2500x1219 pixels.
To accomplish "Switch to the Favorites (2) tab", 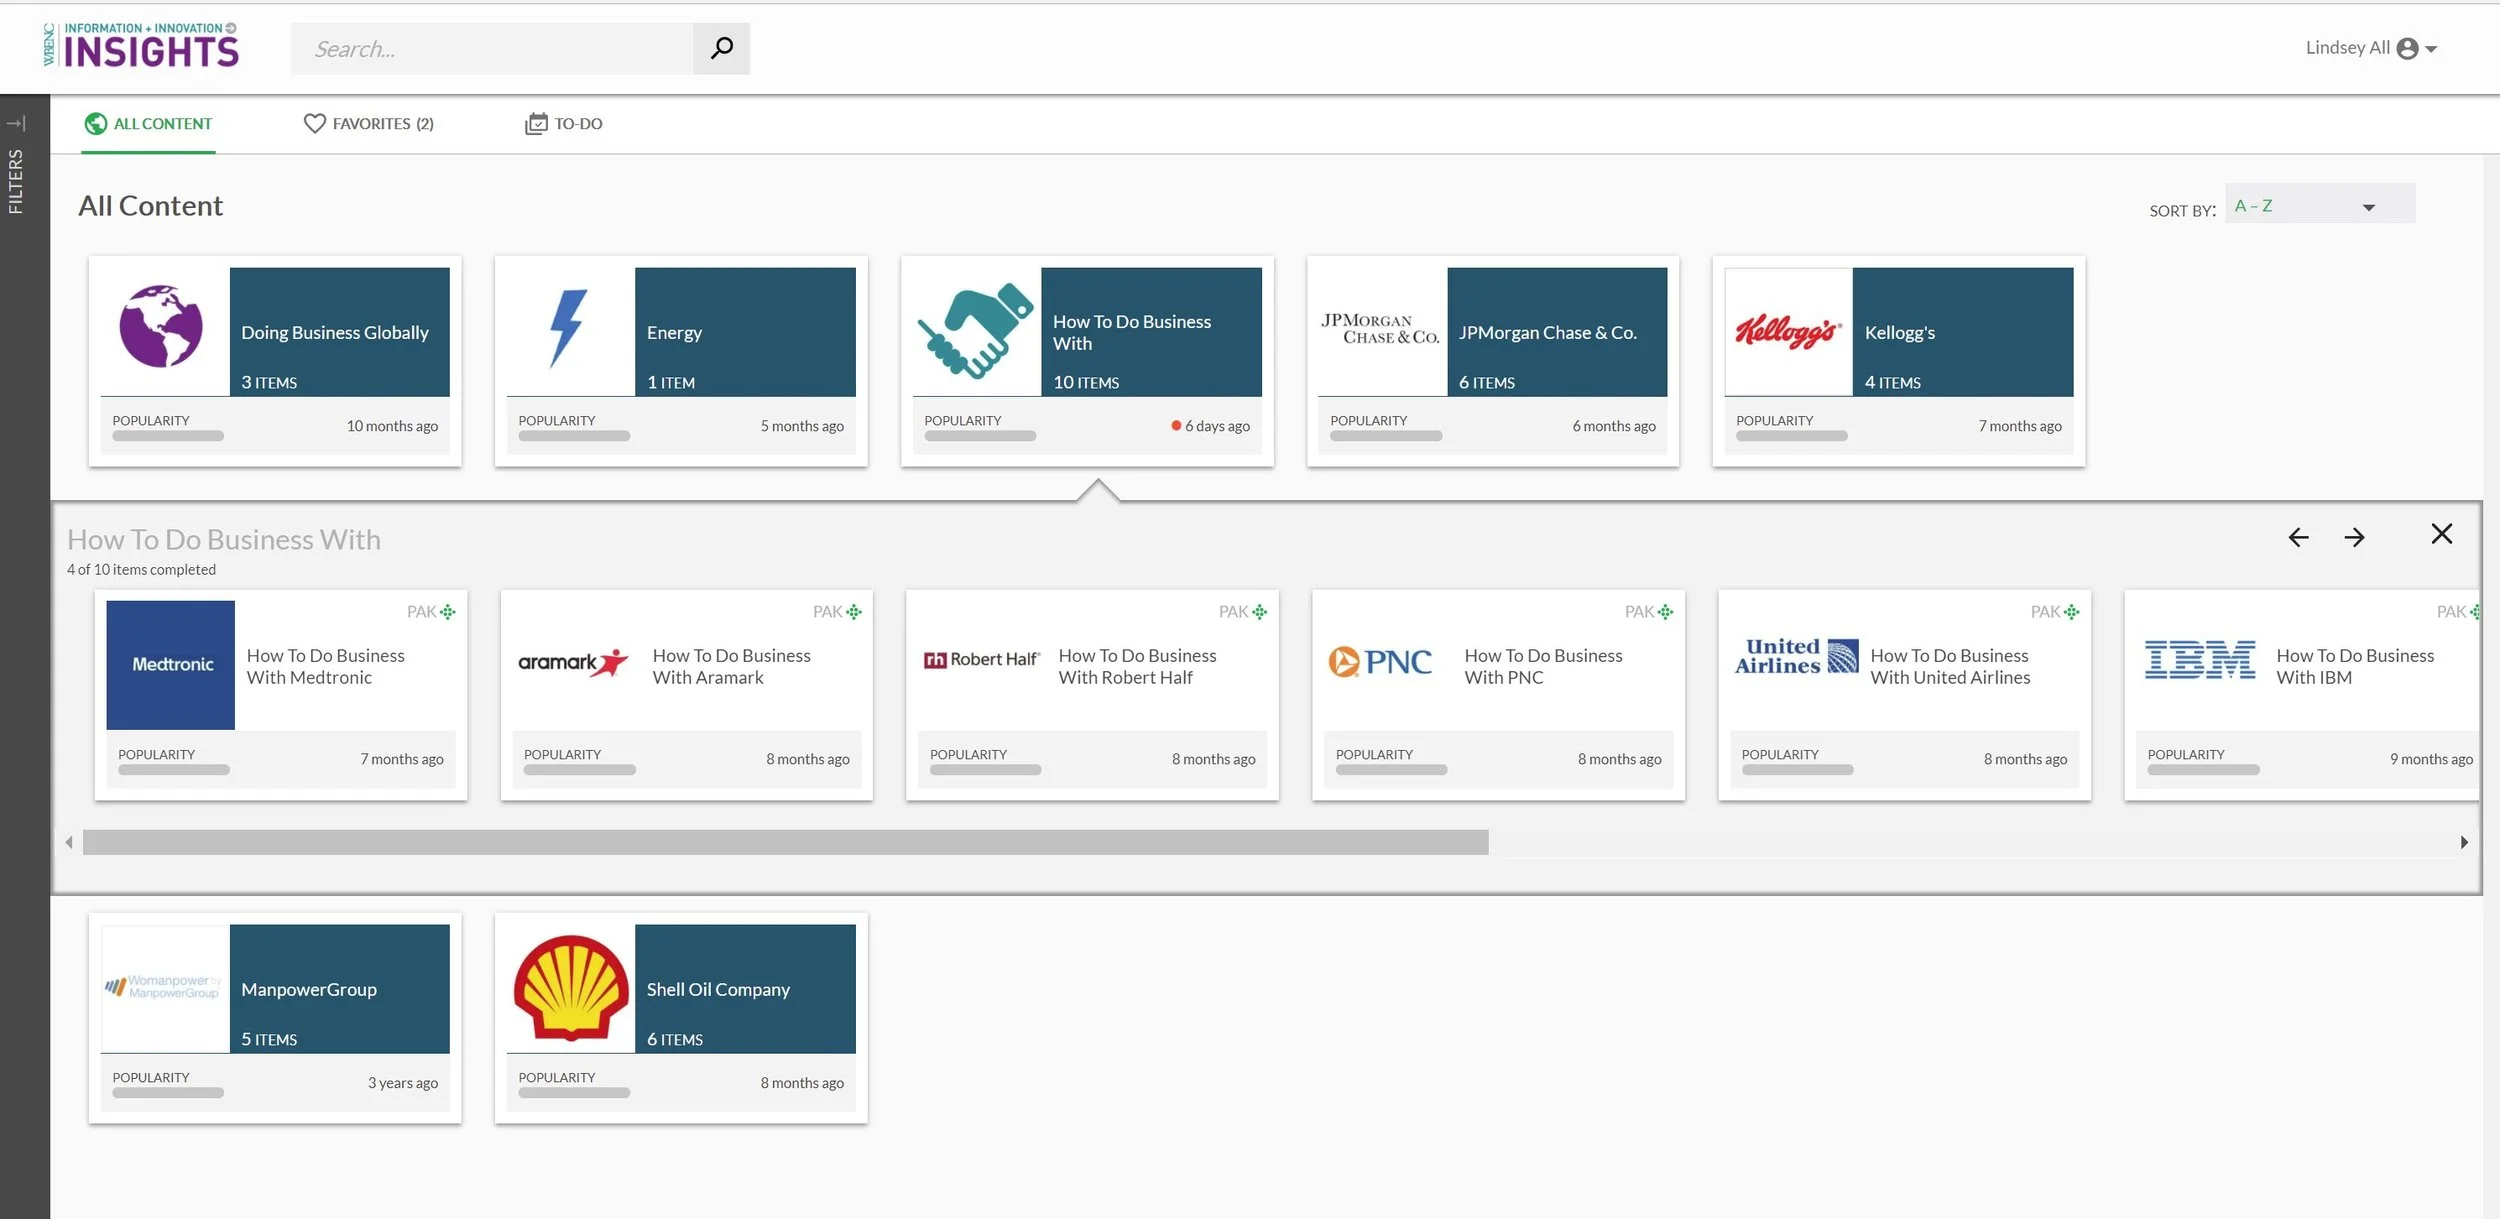I will pyautogui.click(x=369, y=124).
